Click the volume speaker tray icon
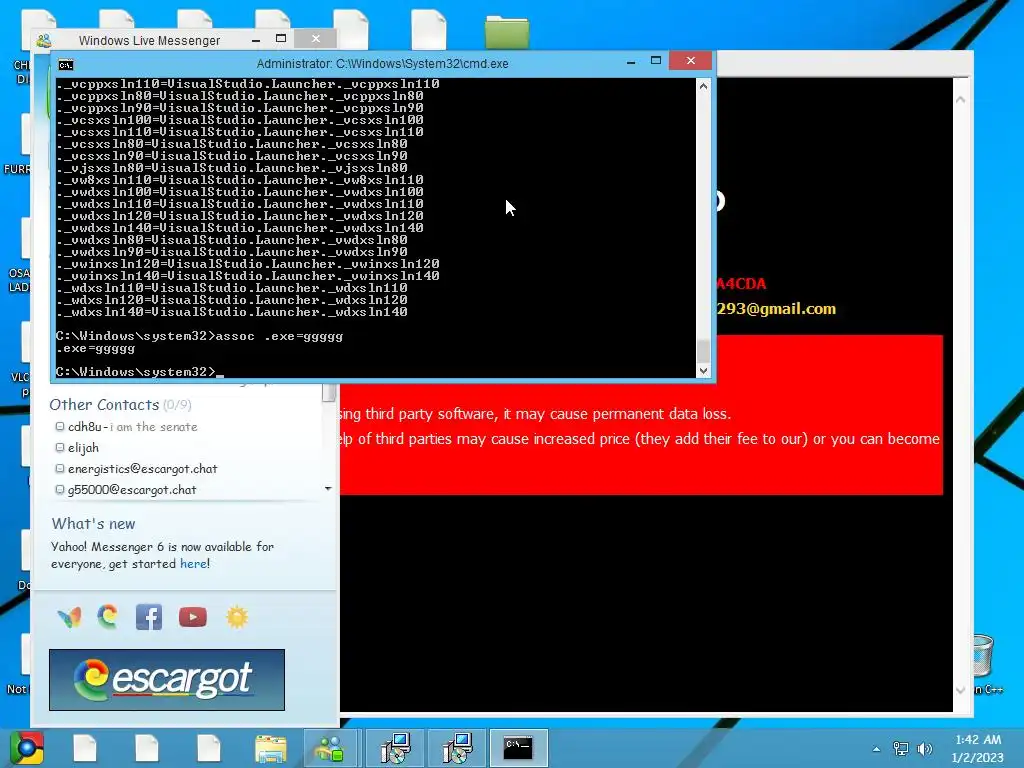Screen dimensions: 1024x768 click(925, 748)
